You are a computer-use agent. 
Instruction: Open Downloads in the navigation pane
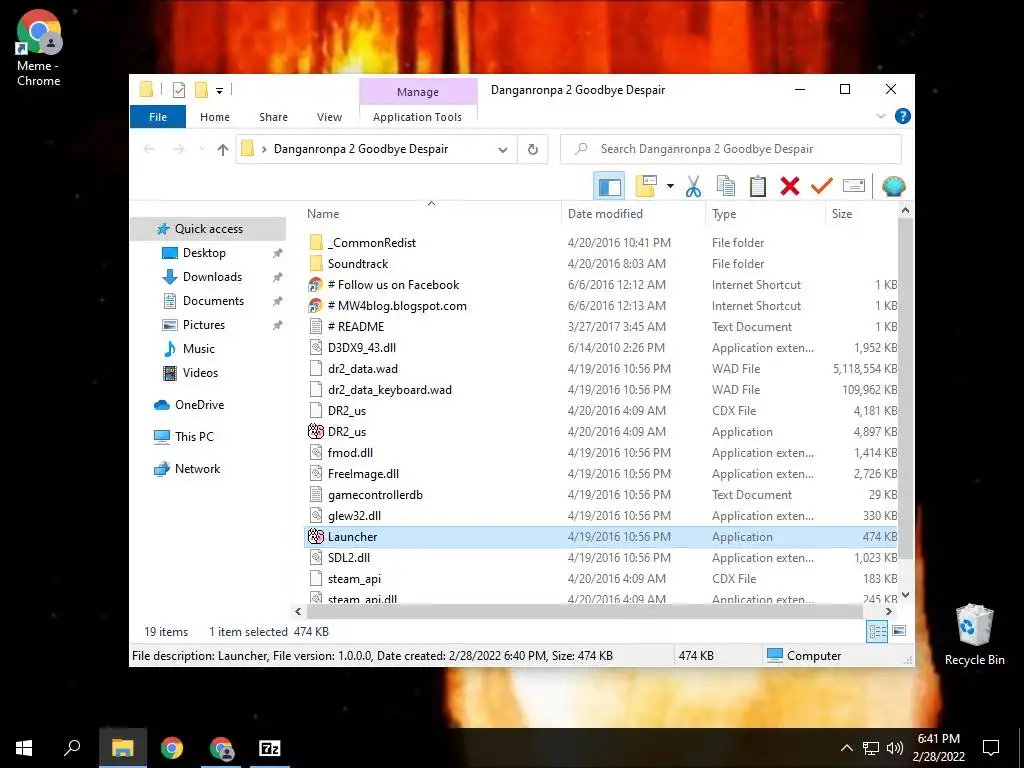point(212,277)
